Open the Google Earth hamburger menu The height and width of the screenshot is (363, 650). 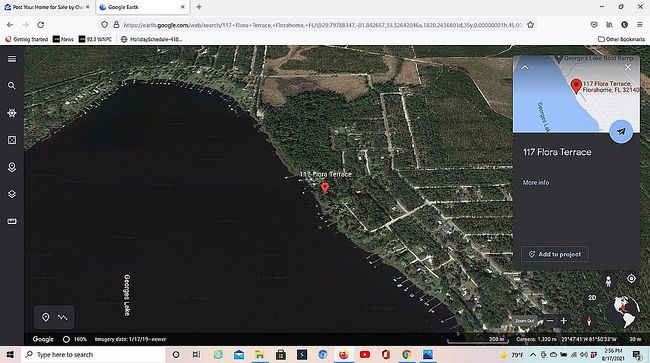pyautogui.click(x=12, y=59)
